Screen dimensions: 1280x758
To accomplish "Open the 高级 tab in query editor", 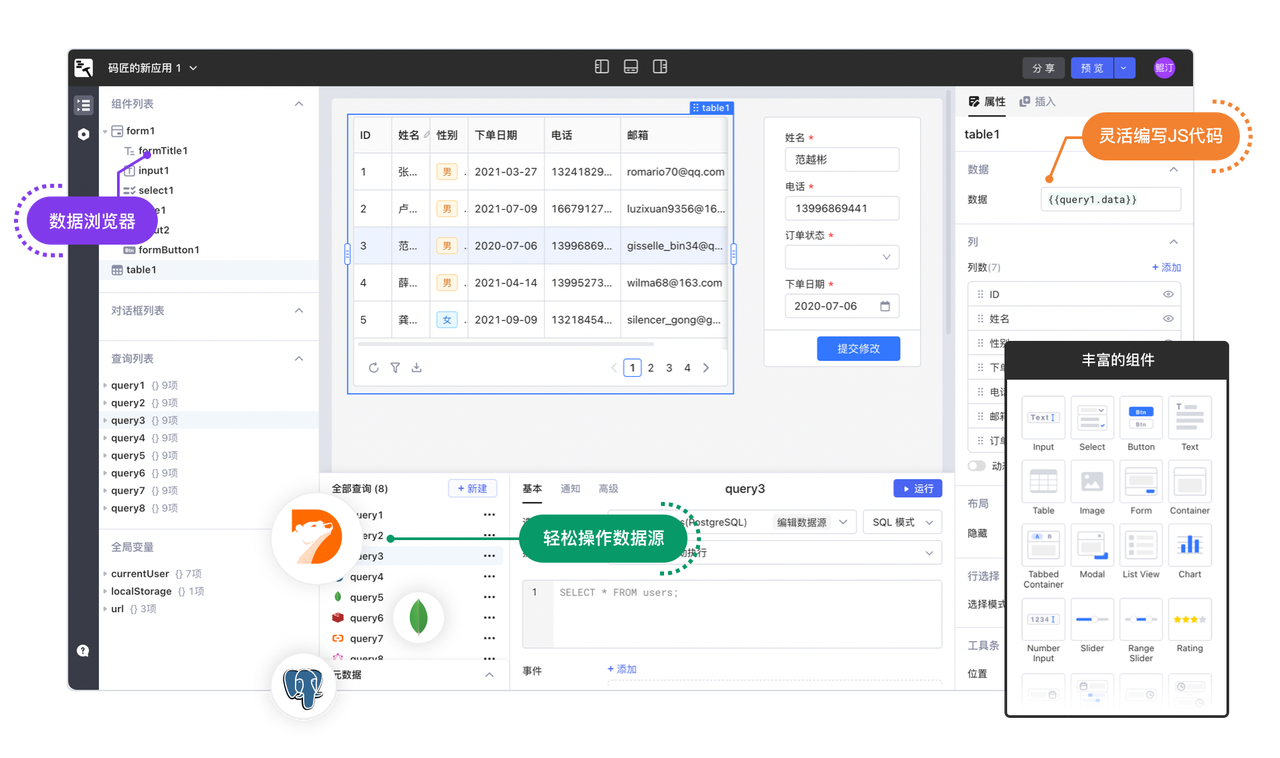I will pyautogui.click(x=608, y=489).
